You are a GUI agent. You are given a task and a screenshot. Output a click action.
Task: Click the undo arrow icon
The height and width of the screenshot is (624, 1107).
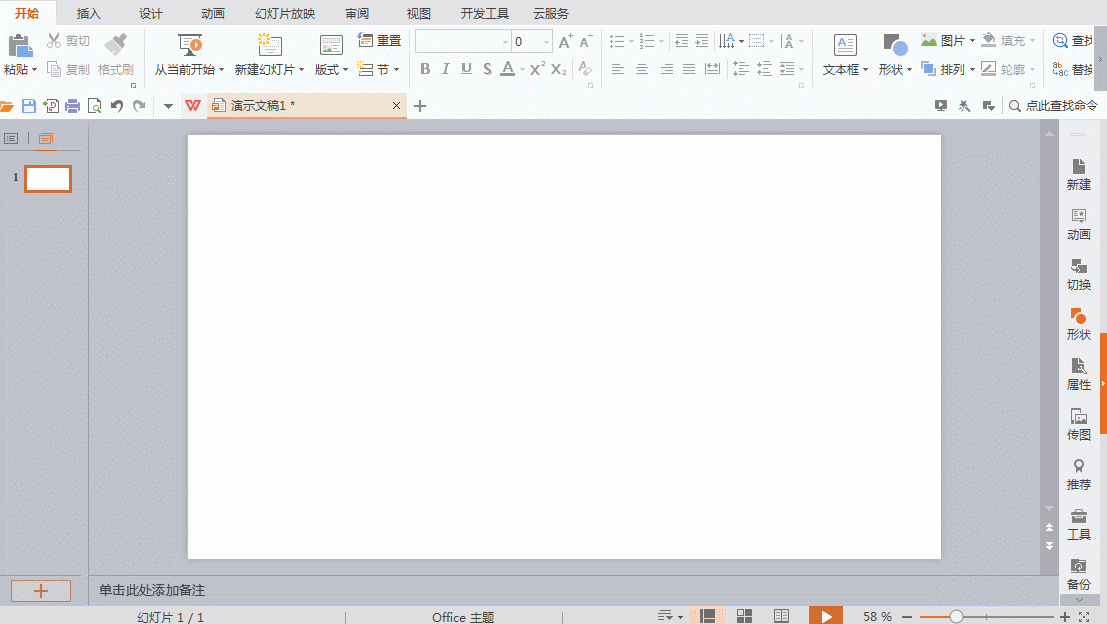point(117,106)
